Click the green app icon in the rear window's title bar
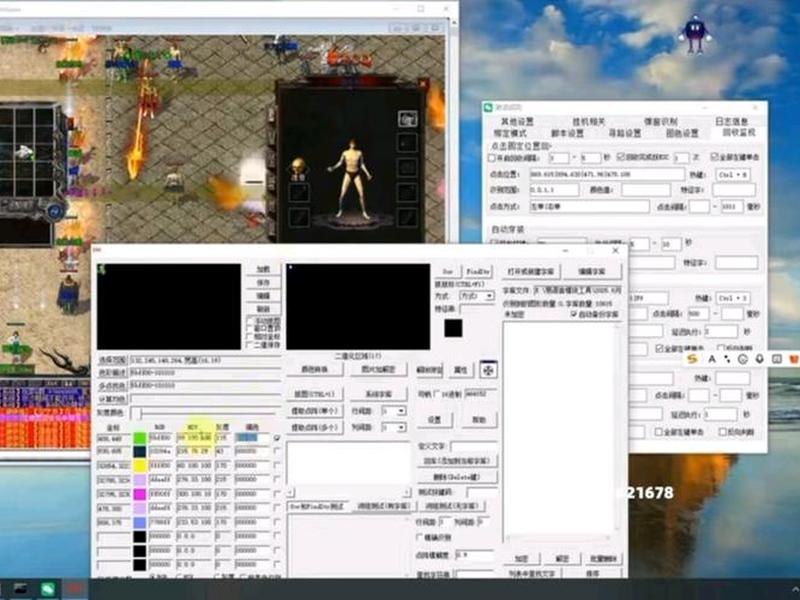The height and width of the screenshot is (600, 800). click(489, 107)
